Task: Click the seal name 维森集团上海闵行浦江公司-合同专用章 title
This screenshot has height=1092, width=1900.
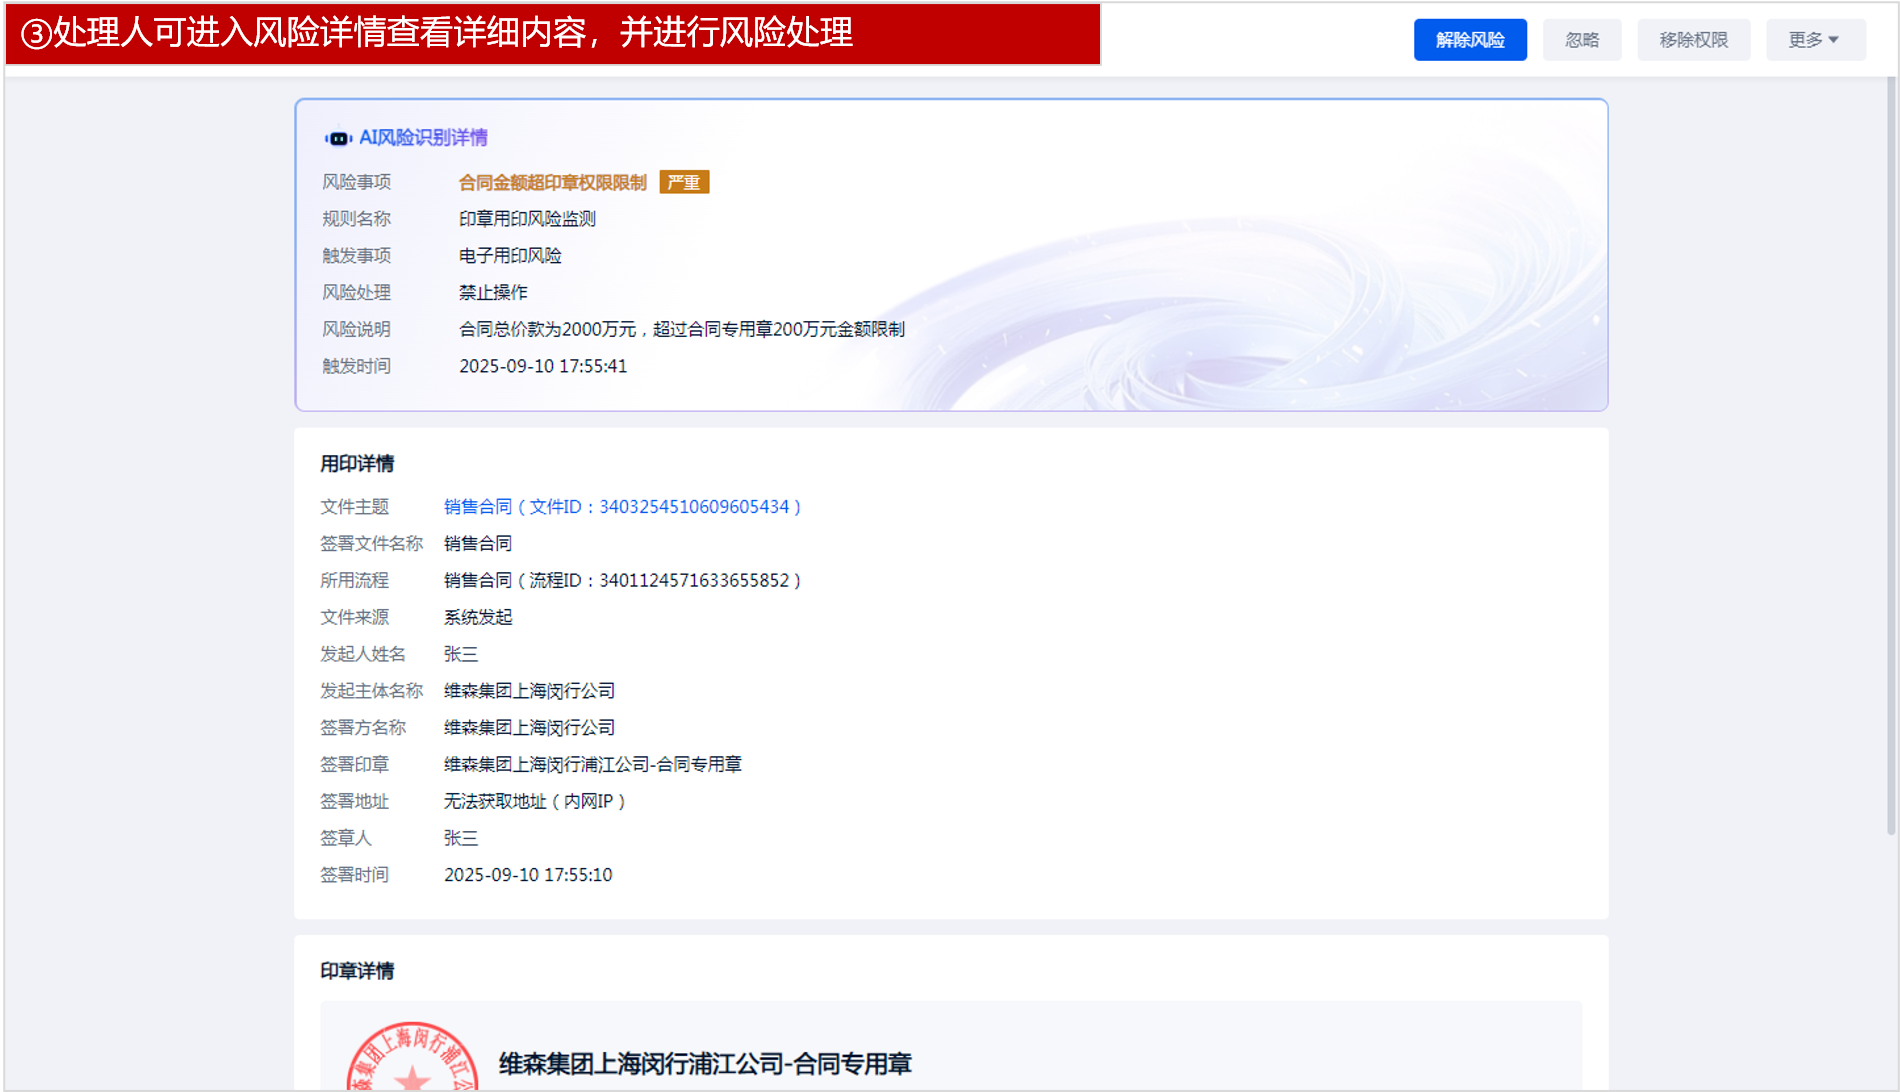Action: point(705,1064)
